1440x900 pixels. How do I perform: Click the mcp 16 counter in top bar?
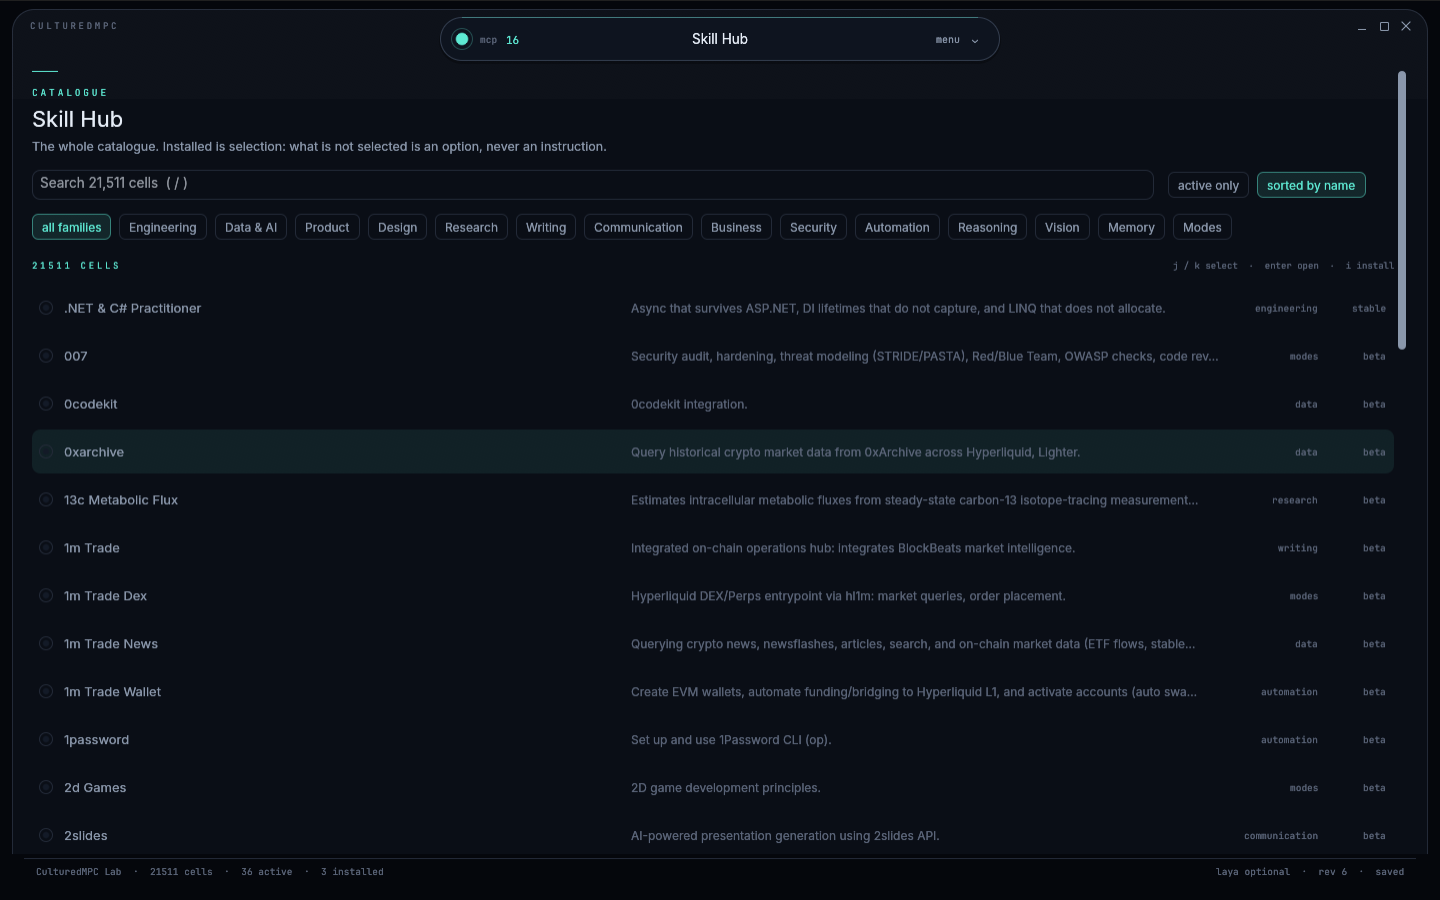[499, 40]
